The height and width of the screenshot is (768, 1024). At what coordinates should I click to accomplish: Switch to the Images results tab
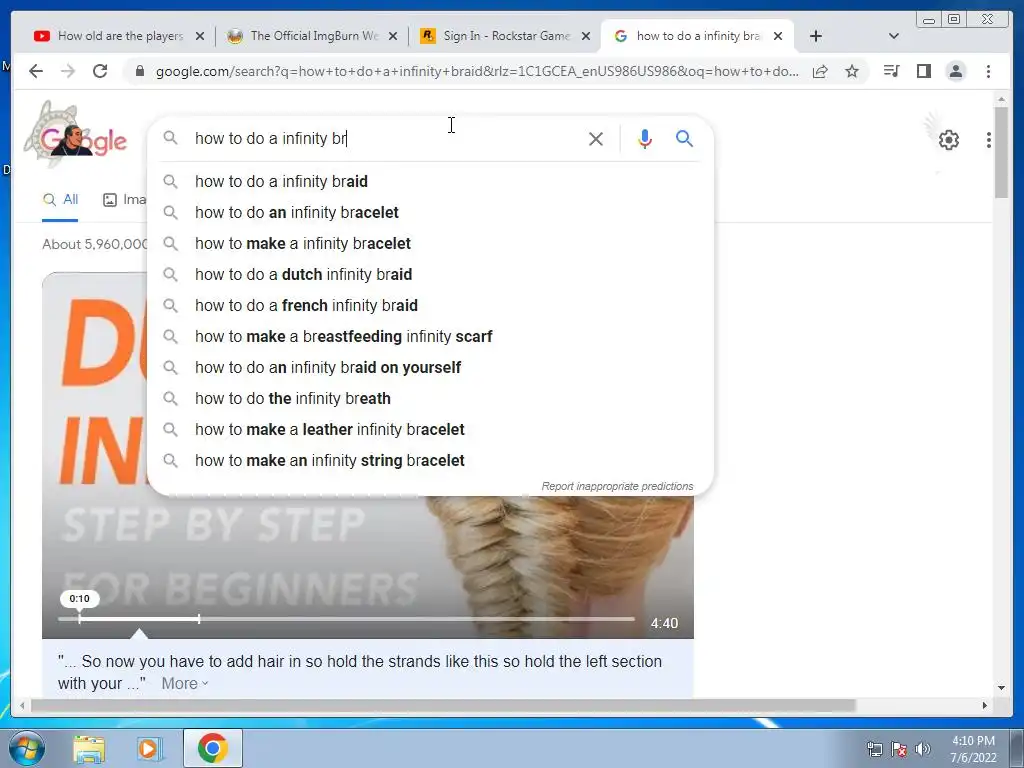[125, 200]
